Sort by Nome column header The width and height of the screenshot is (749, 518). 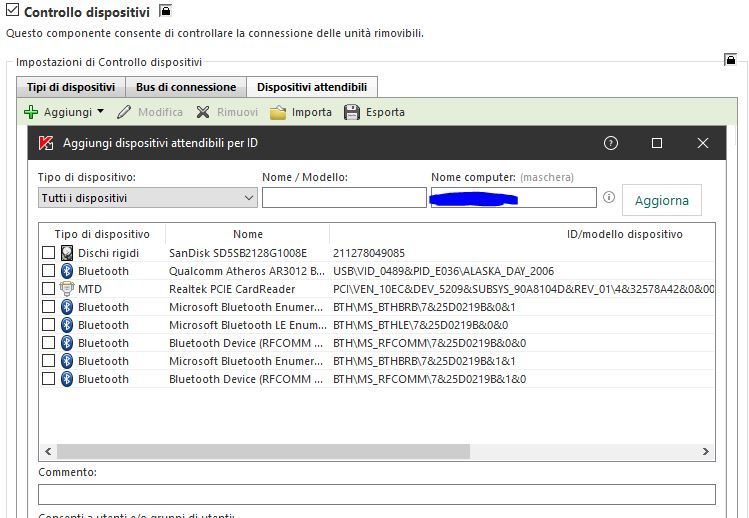247,234
